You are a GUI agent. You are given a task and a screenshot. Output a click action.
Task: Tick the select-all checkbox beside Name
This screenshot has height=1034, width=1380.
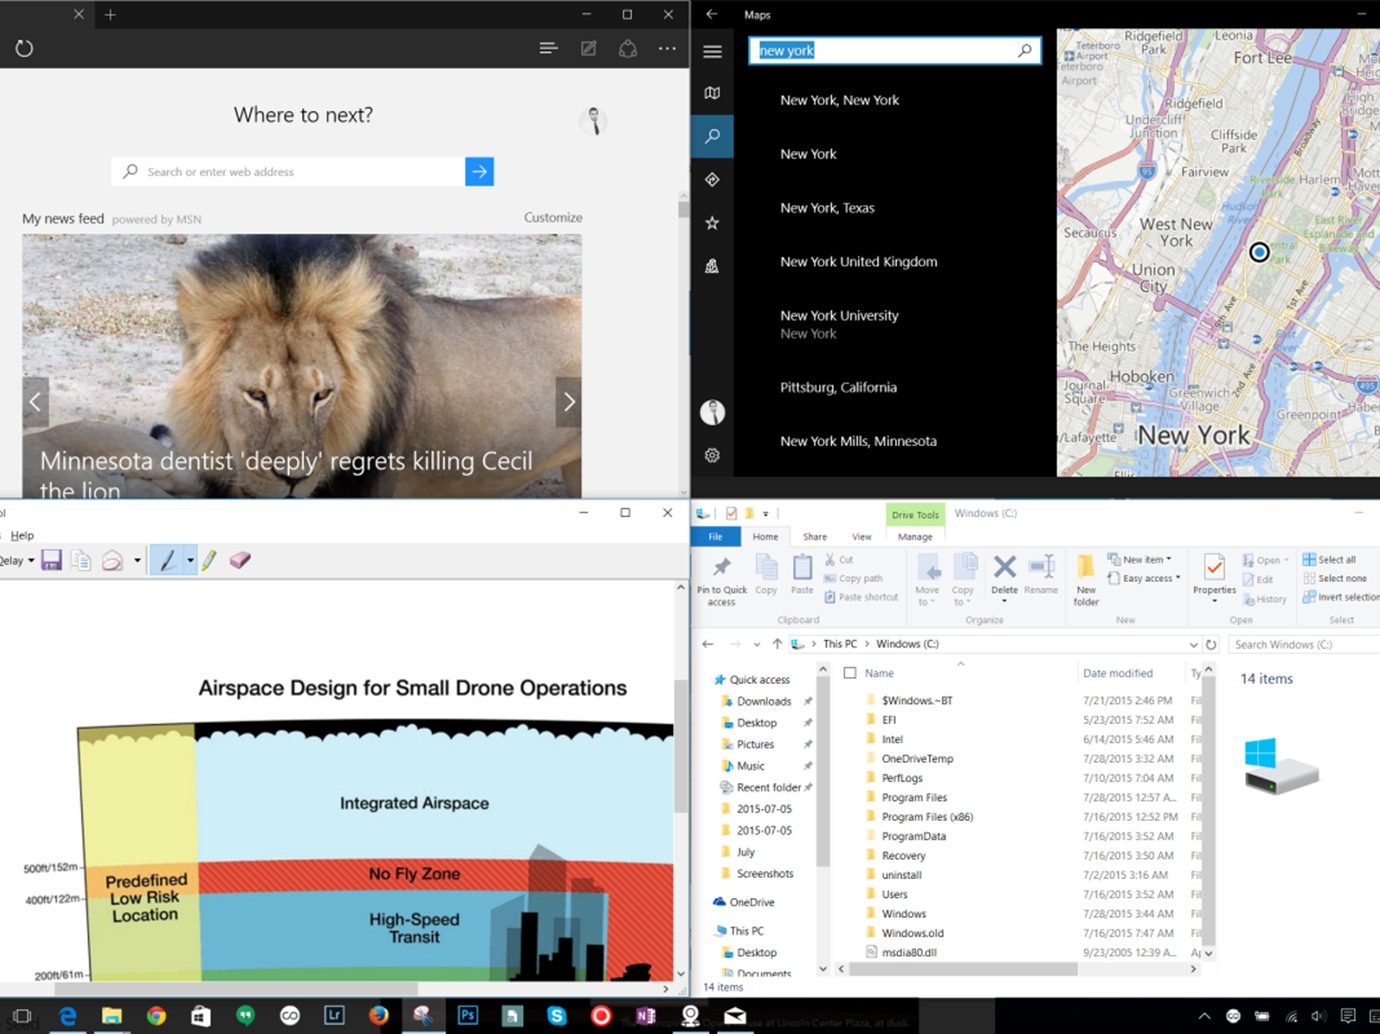coord(850,673)
